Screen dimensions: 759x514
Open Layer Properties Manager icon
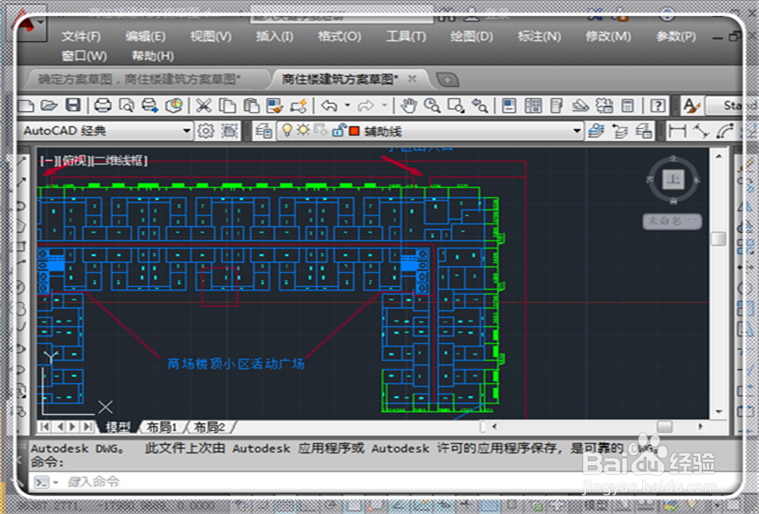(x=264, y=131)
